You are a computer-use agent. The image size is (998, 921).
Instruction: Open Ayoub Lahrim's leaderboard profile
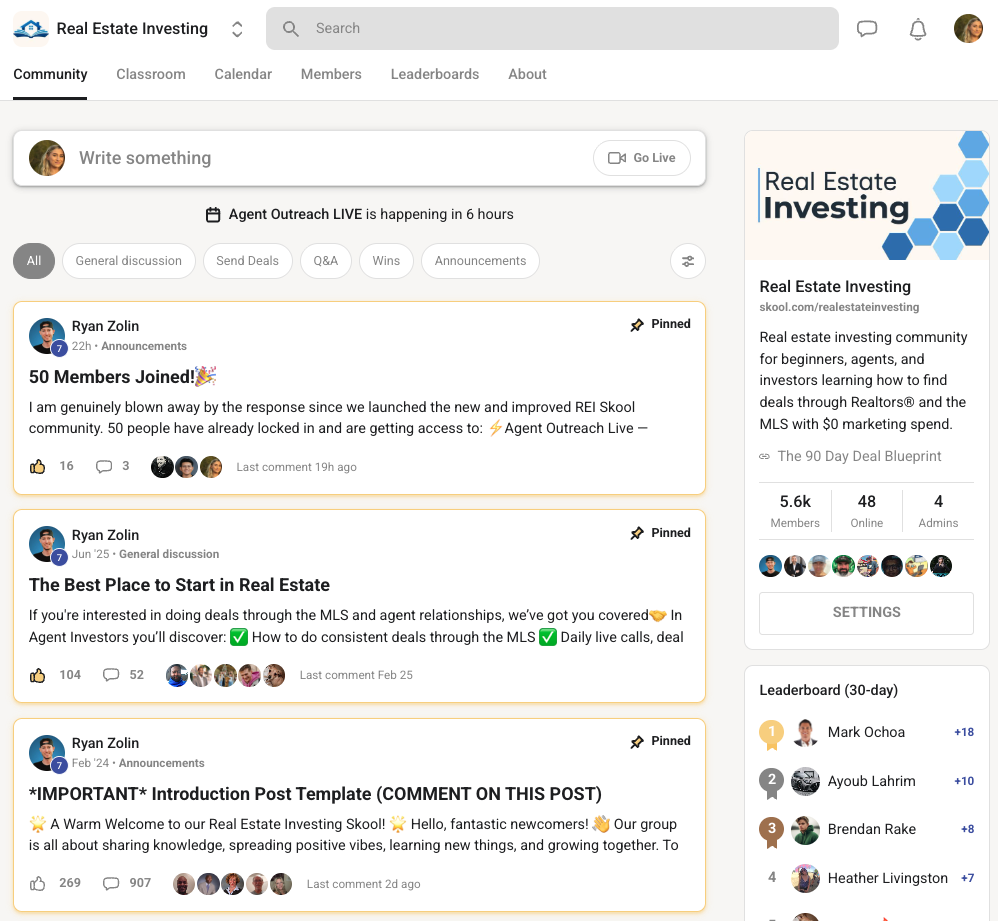click(x=871, y=782)
